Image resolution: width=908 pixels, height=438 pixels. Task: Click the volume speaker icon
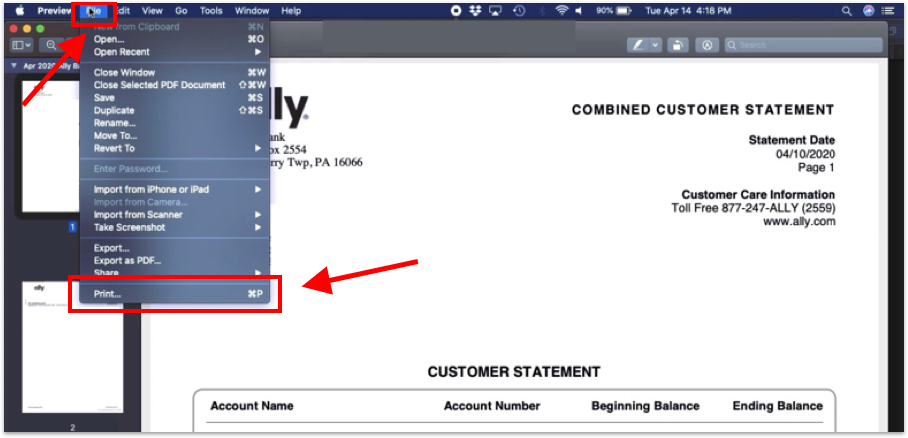tap(579, 10)
